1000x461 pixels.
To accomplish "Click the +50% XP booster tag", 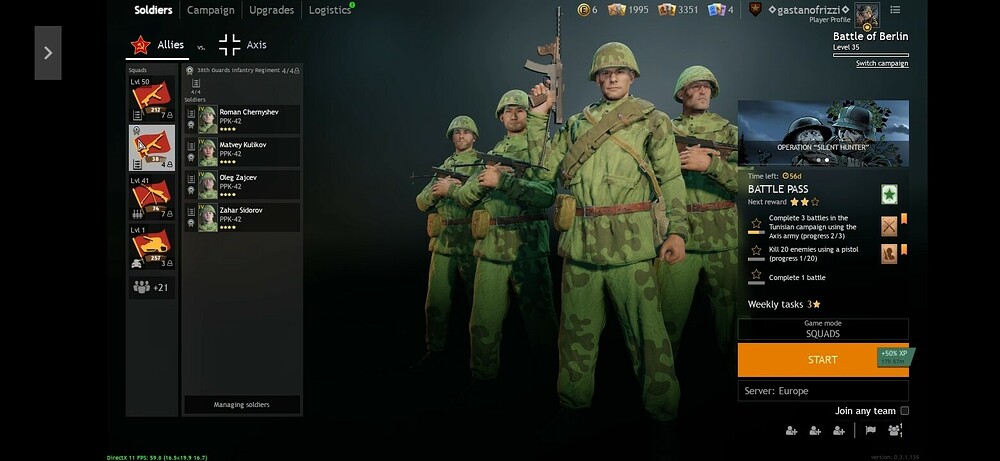I will click(895, 357).
